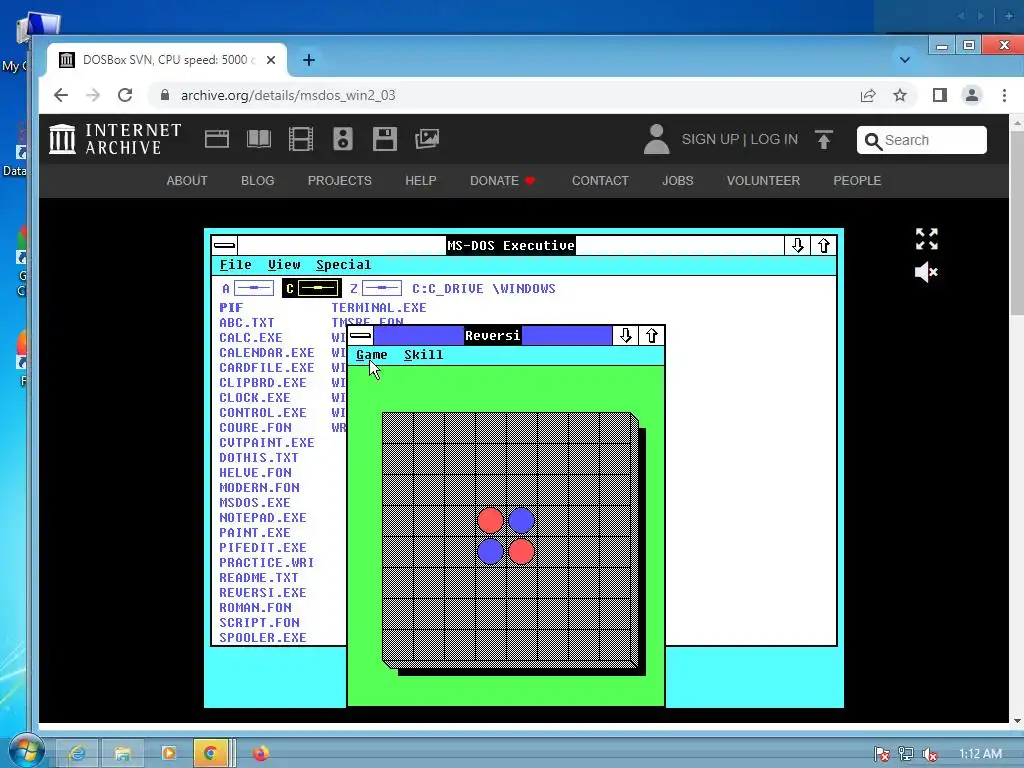Viewport: 1024px width, 768px height.
Task: Open the Chrome three-dot menu
Action: coord(1004,95)
